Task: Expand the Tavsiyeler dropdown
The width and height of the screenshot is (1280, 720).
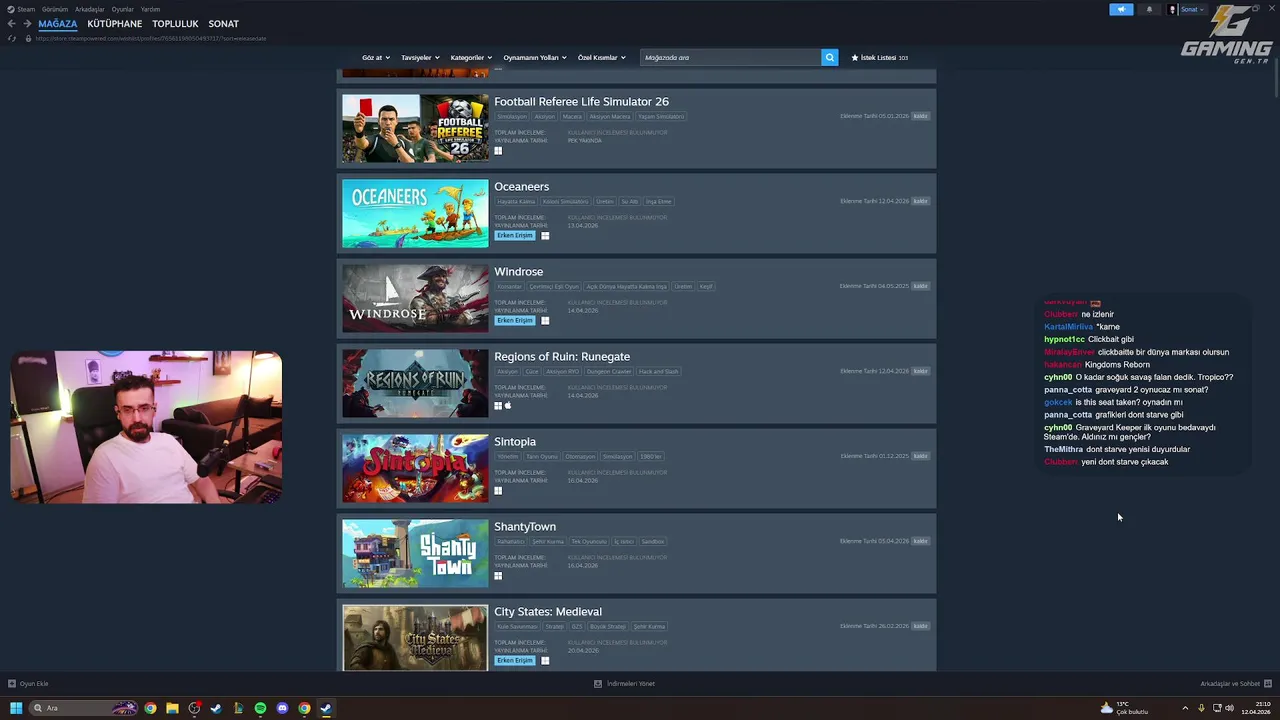Action: point(420,57)
